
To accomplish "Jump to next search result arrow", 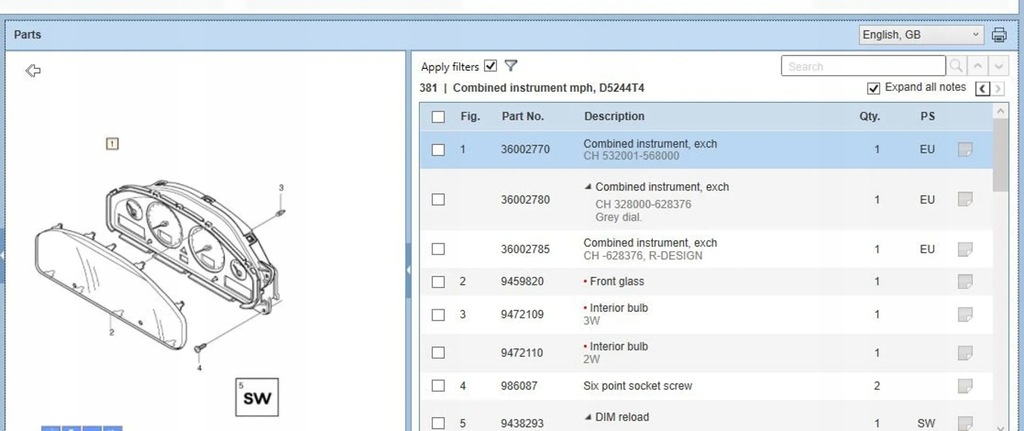I will tap(998, 66).
